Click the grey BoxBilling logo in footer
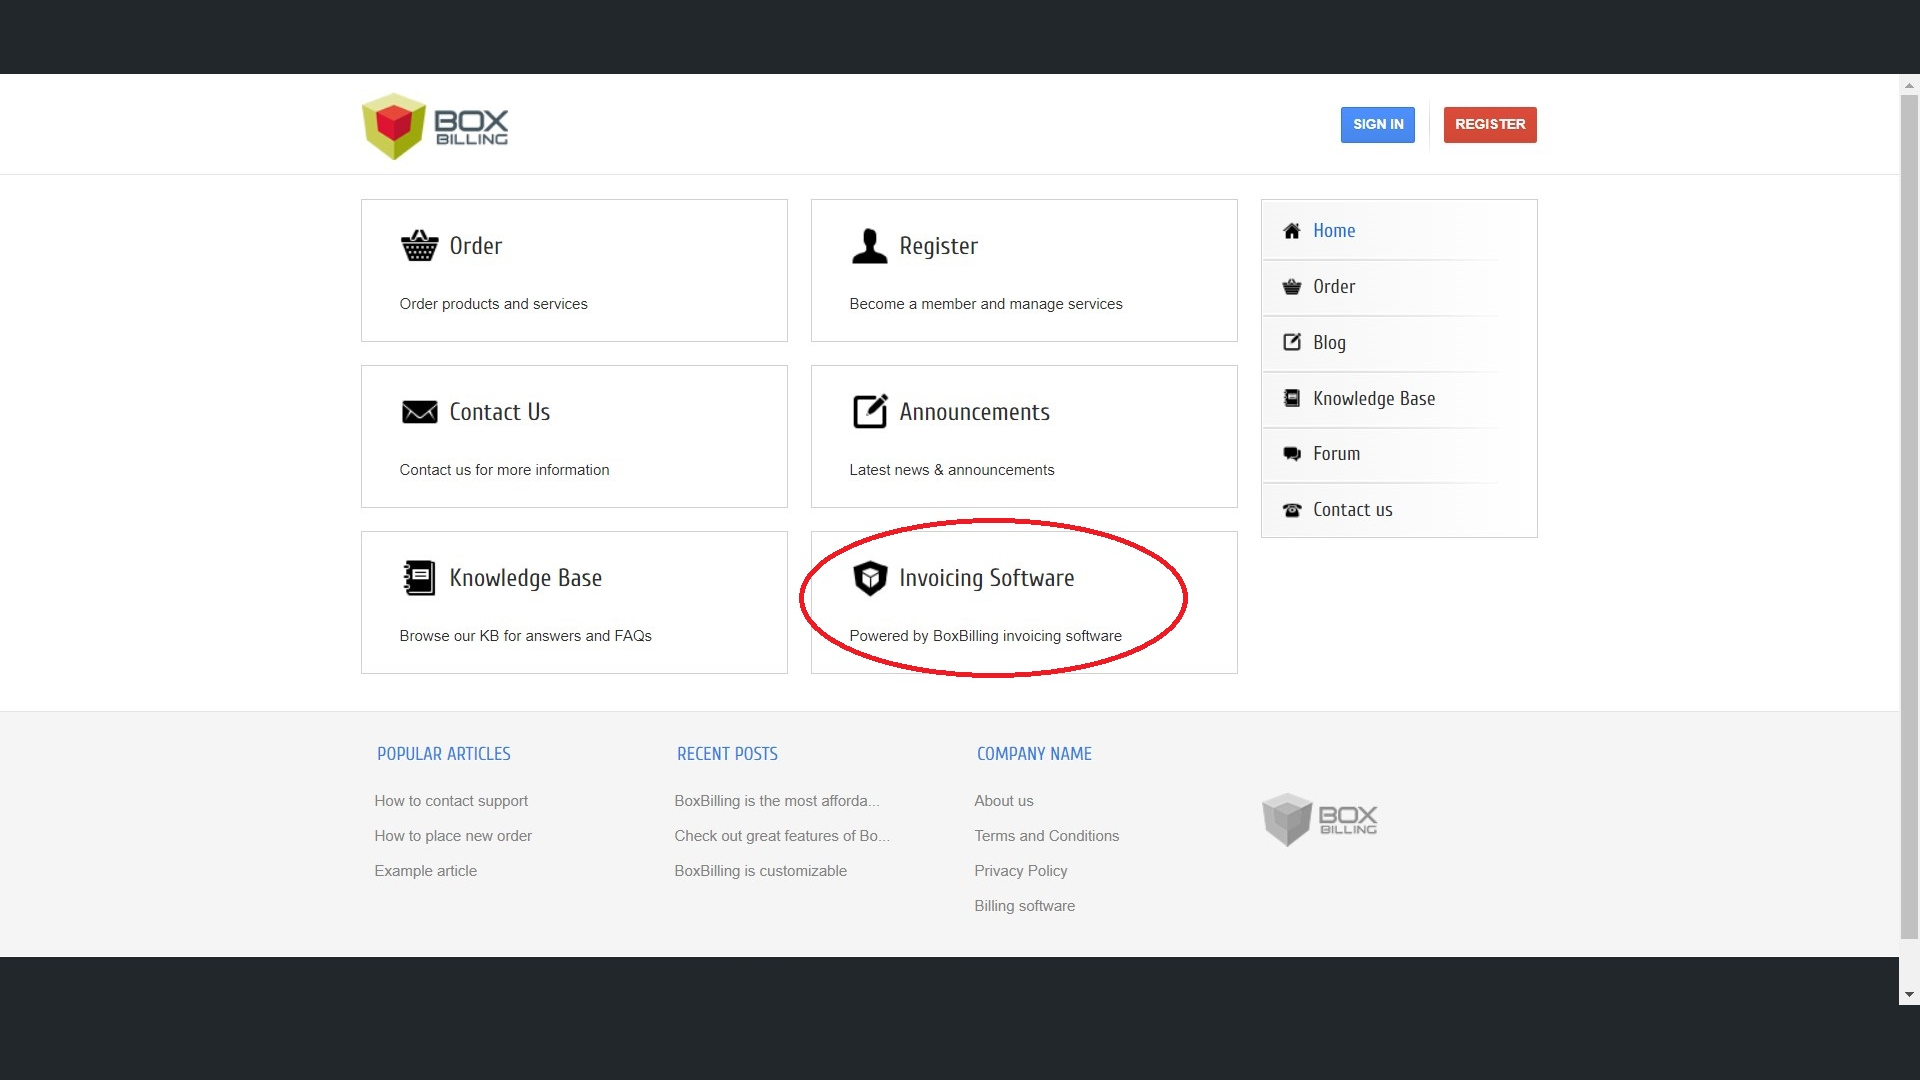 pyautogui.click(x=1319, y=819)
